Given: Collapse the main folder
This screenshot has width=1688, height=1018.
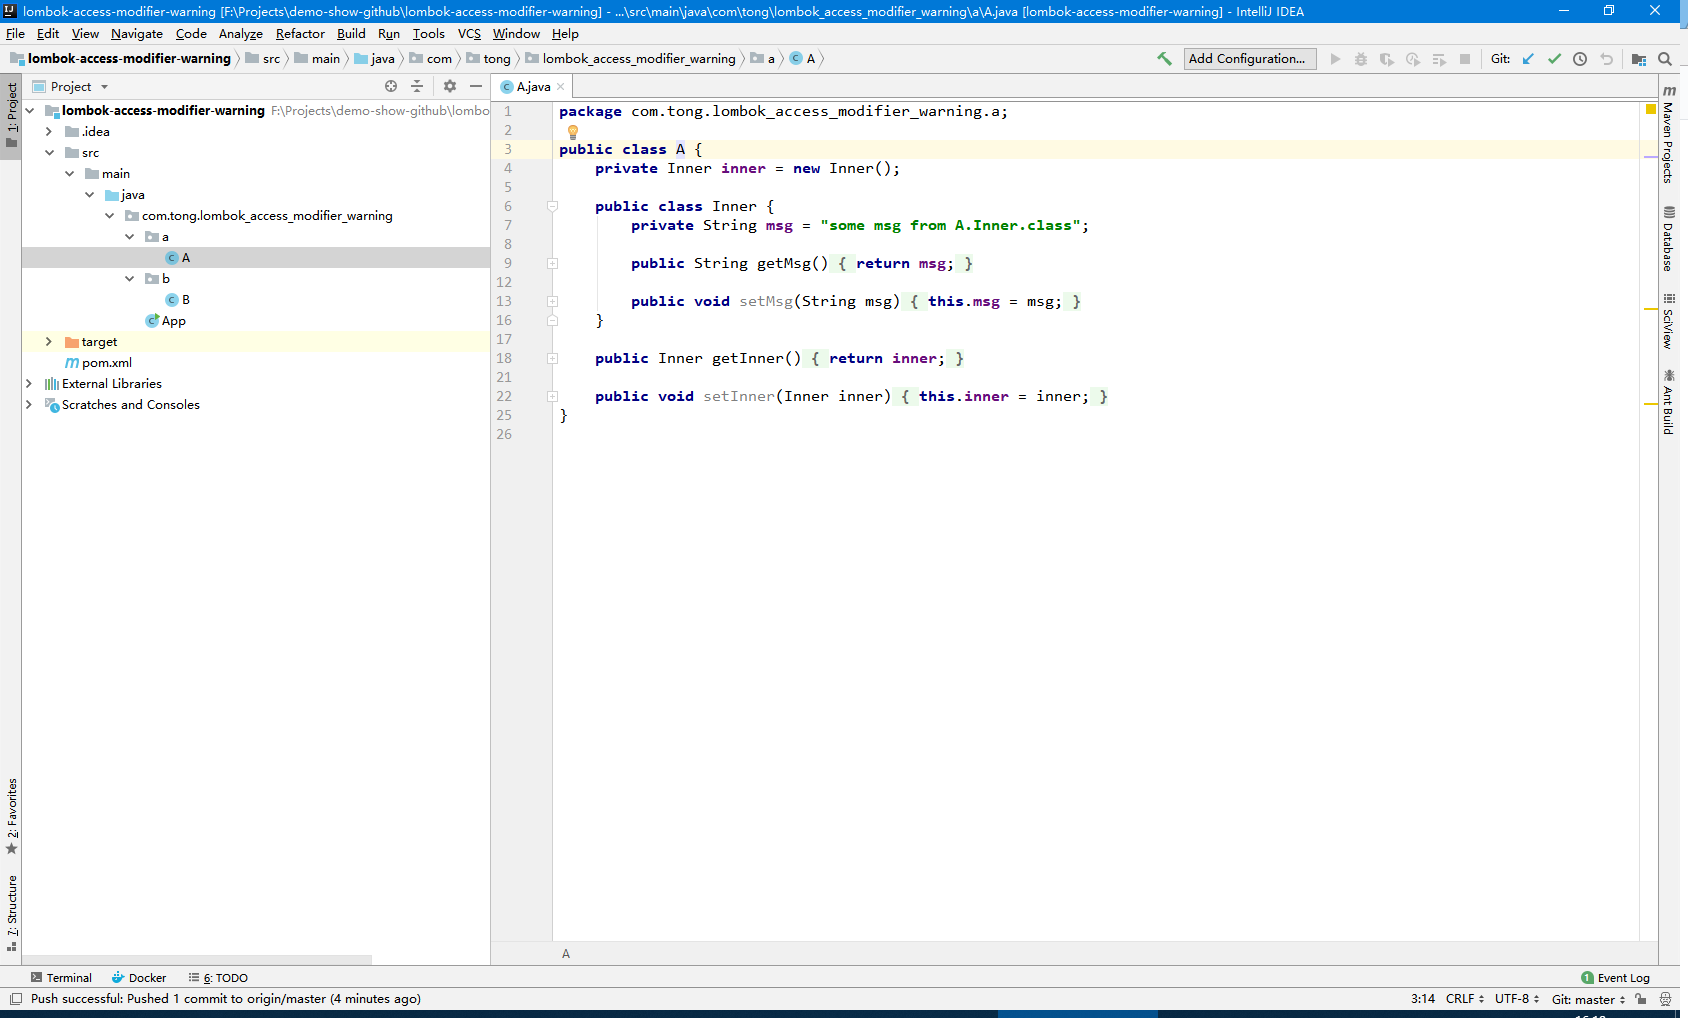Looking at the screenshot, I should [x=69, y=173].
